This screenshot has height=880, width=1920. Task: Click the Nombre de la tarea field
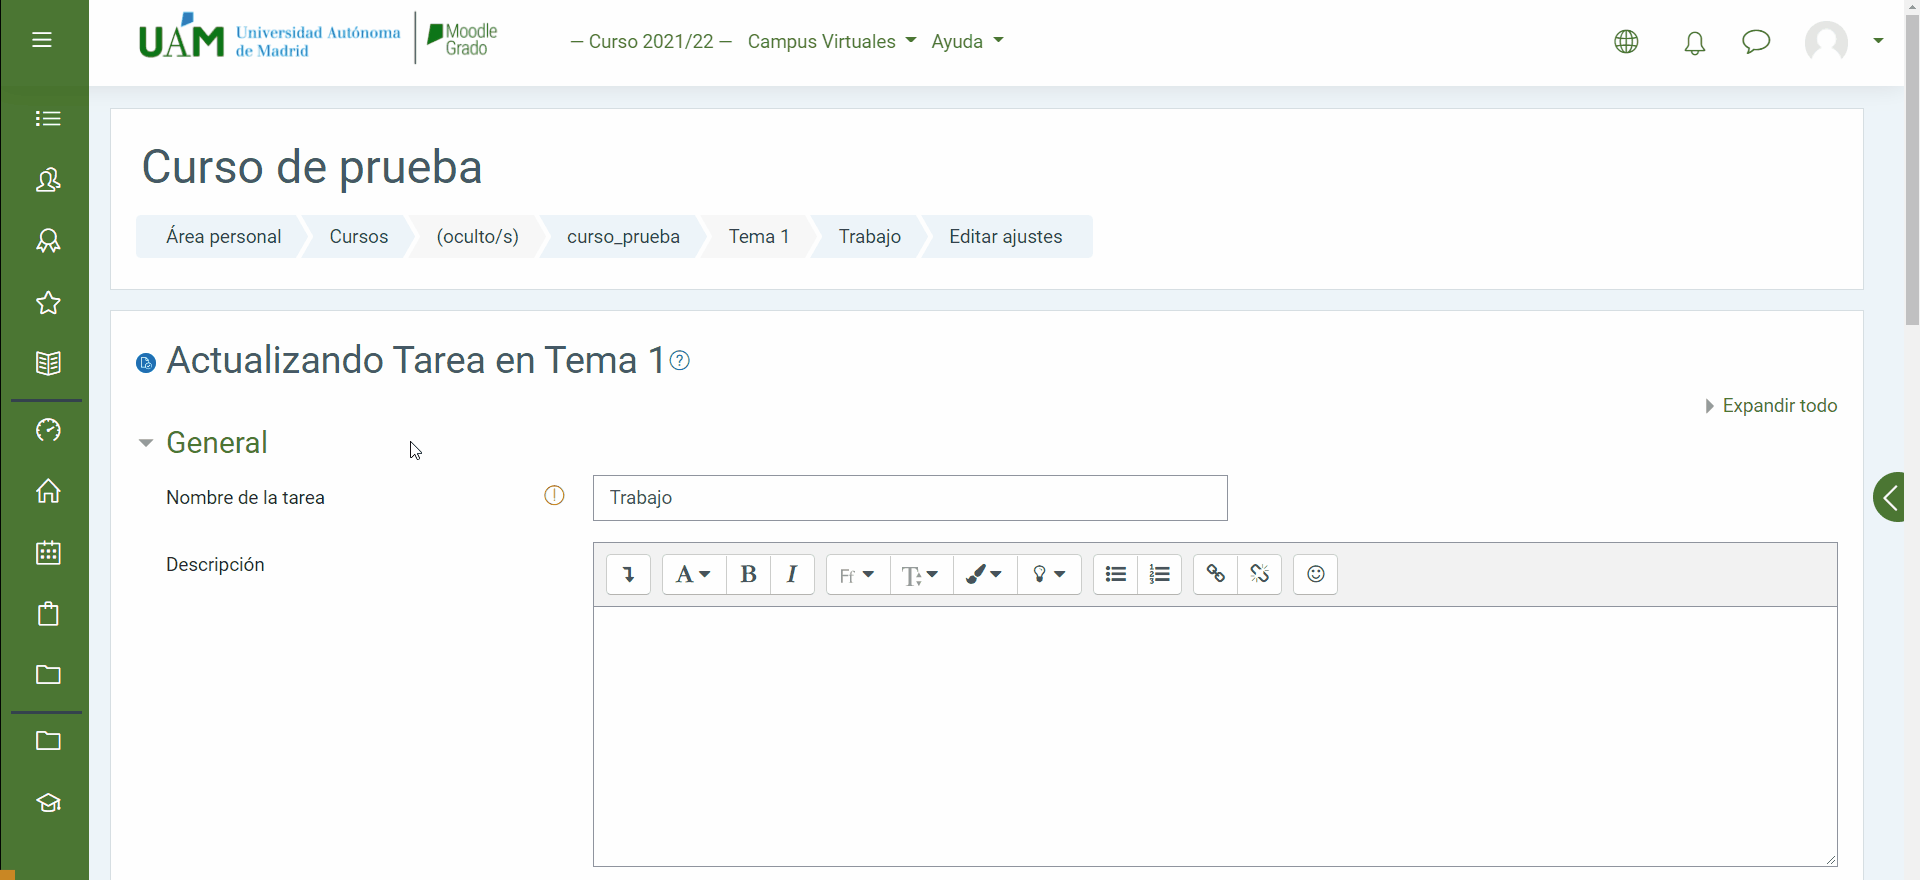coord(909,498)
